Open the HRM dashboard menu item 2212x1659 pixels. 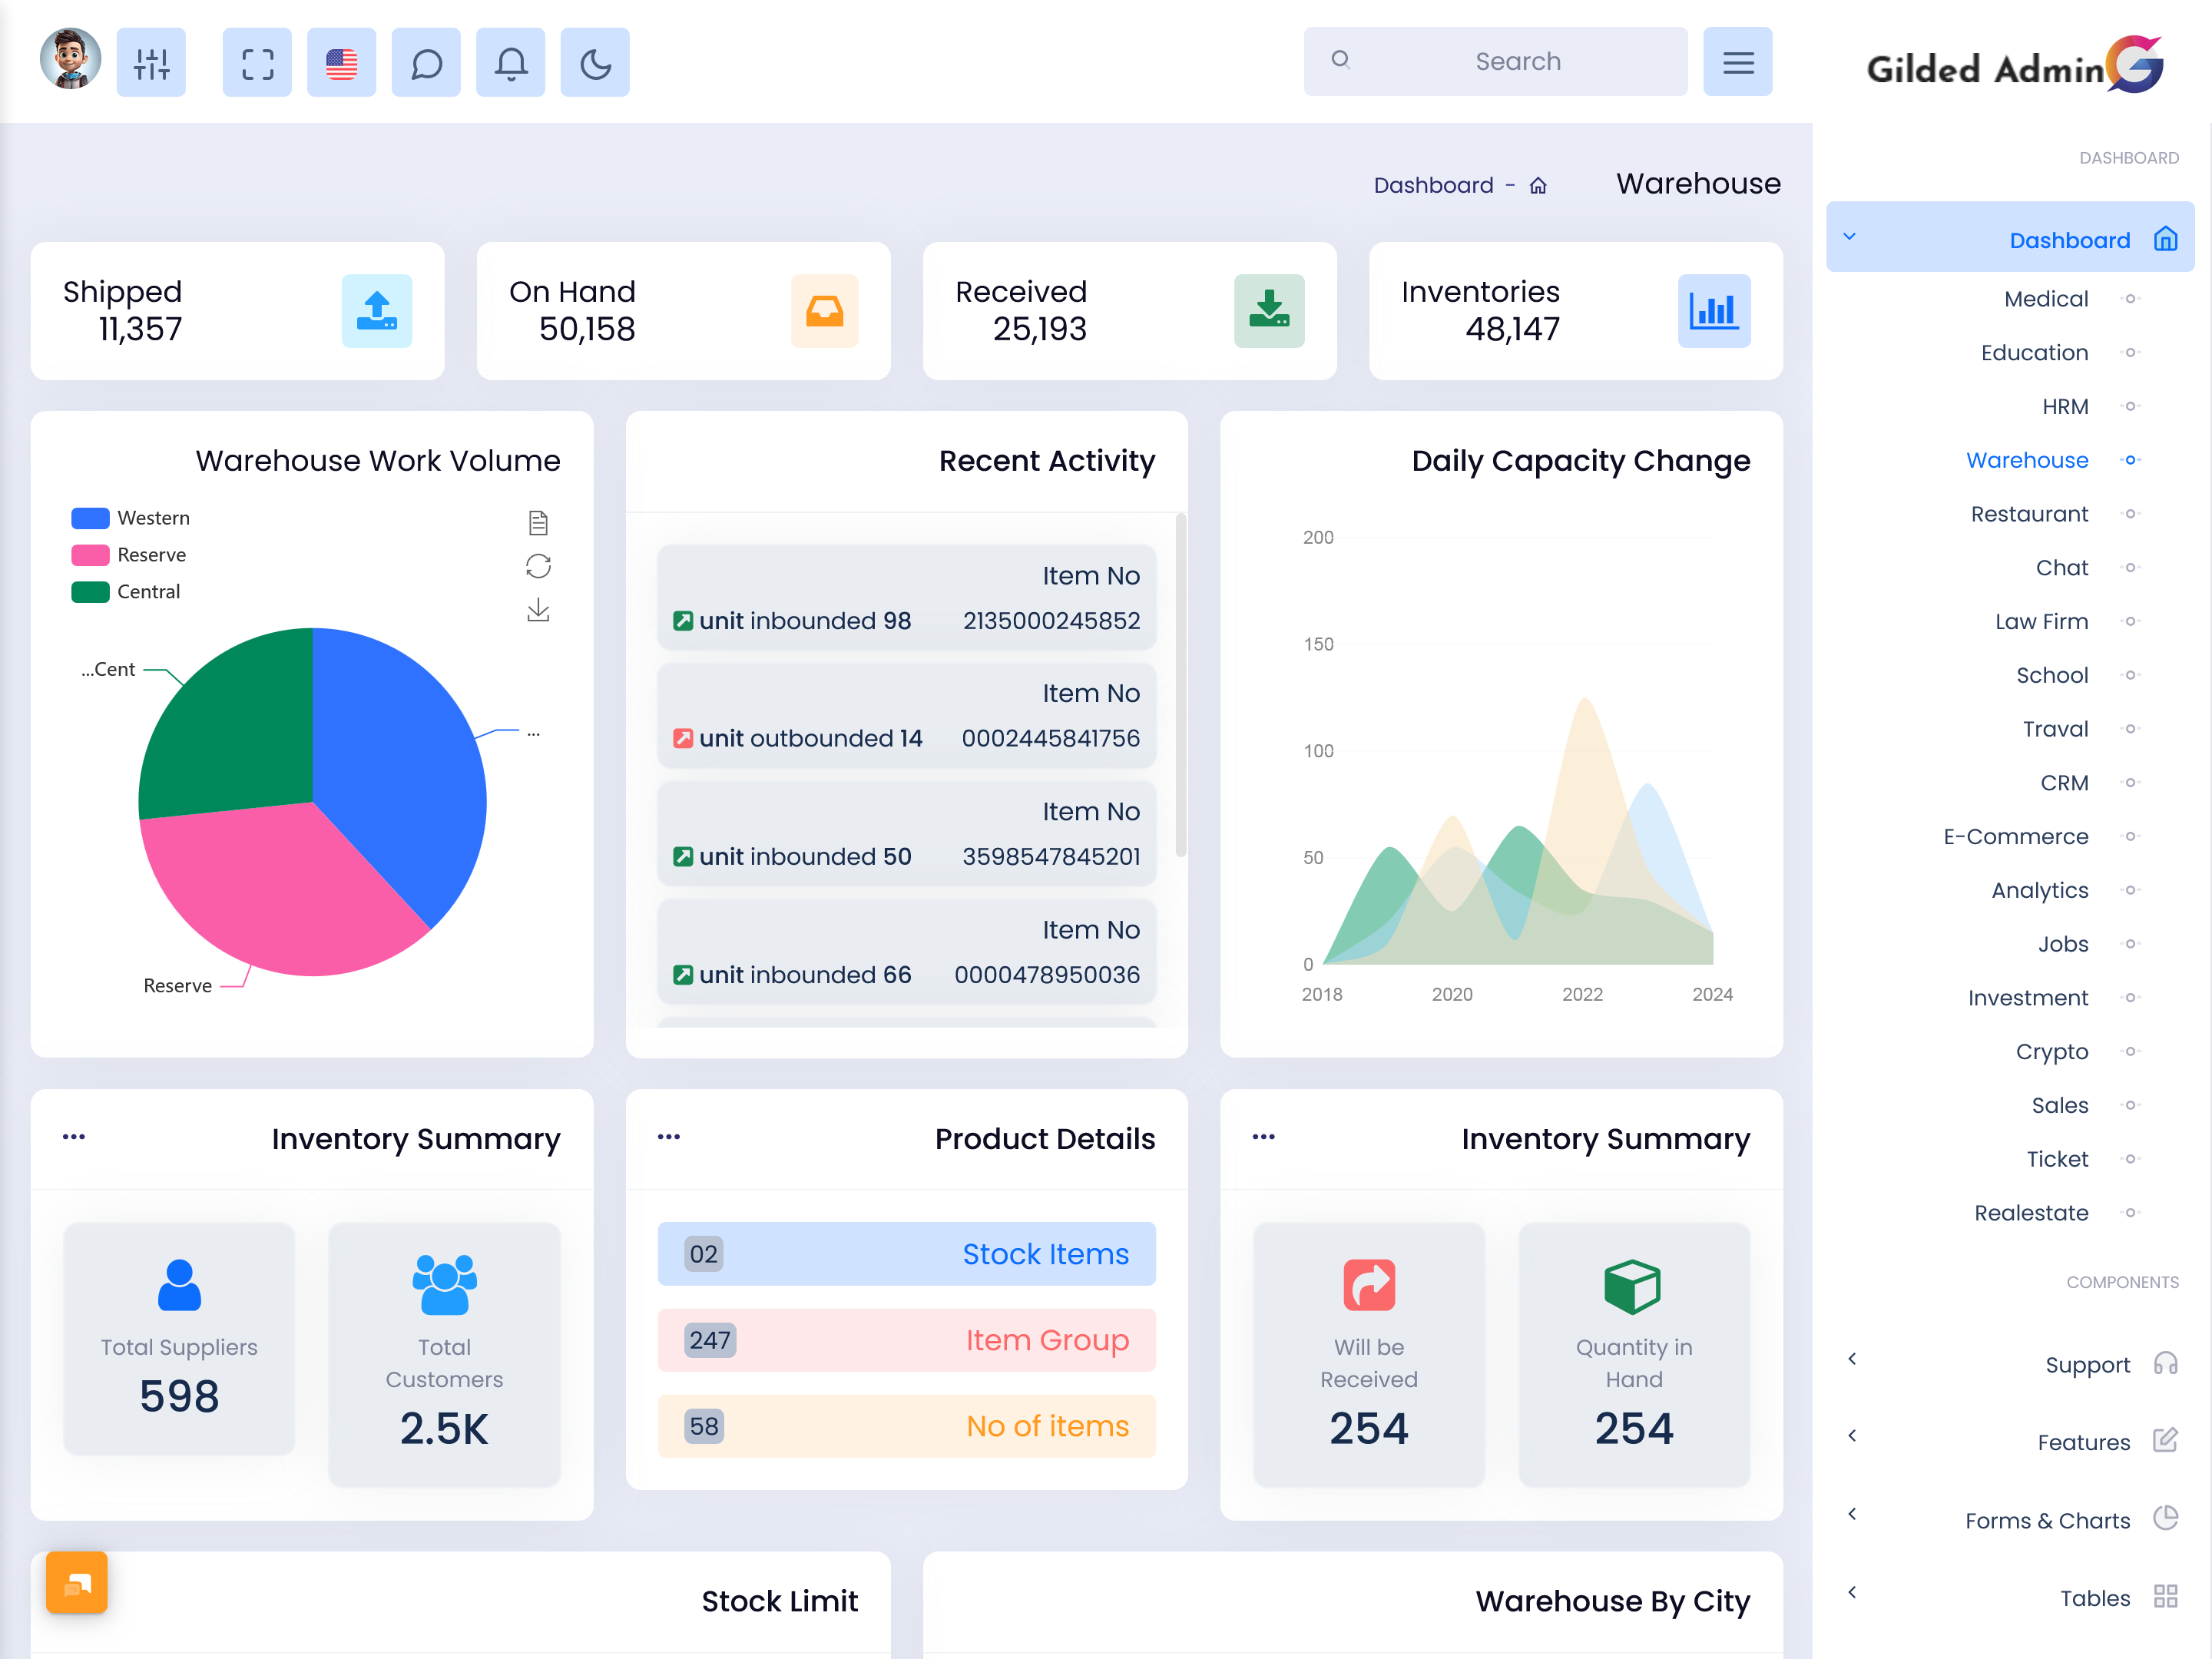pos(2065,407)
